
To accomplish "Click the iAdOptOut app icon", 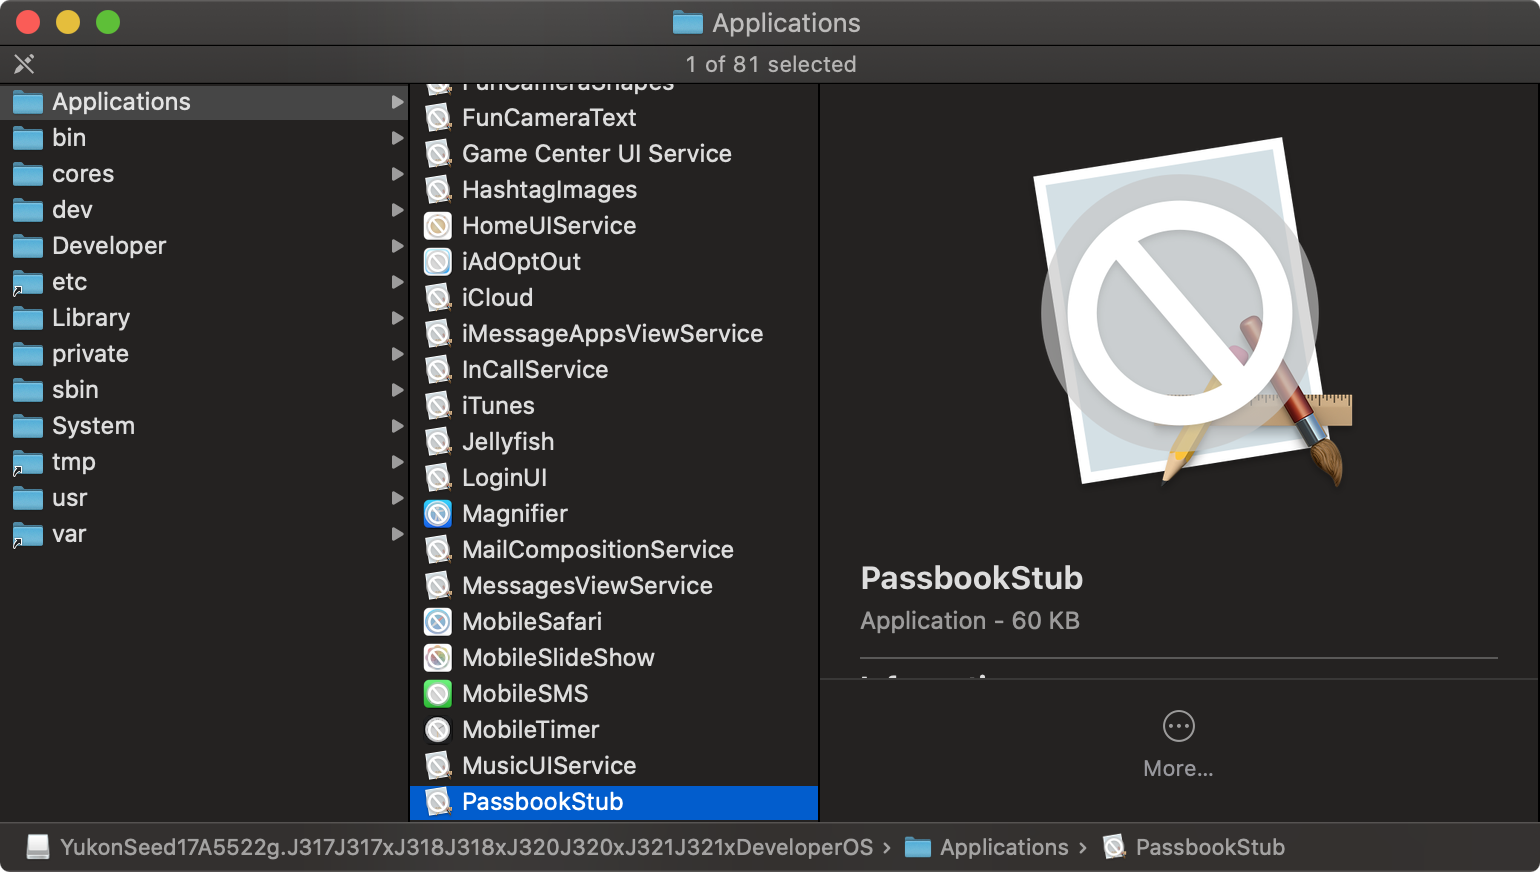I will coord(438,262).
